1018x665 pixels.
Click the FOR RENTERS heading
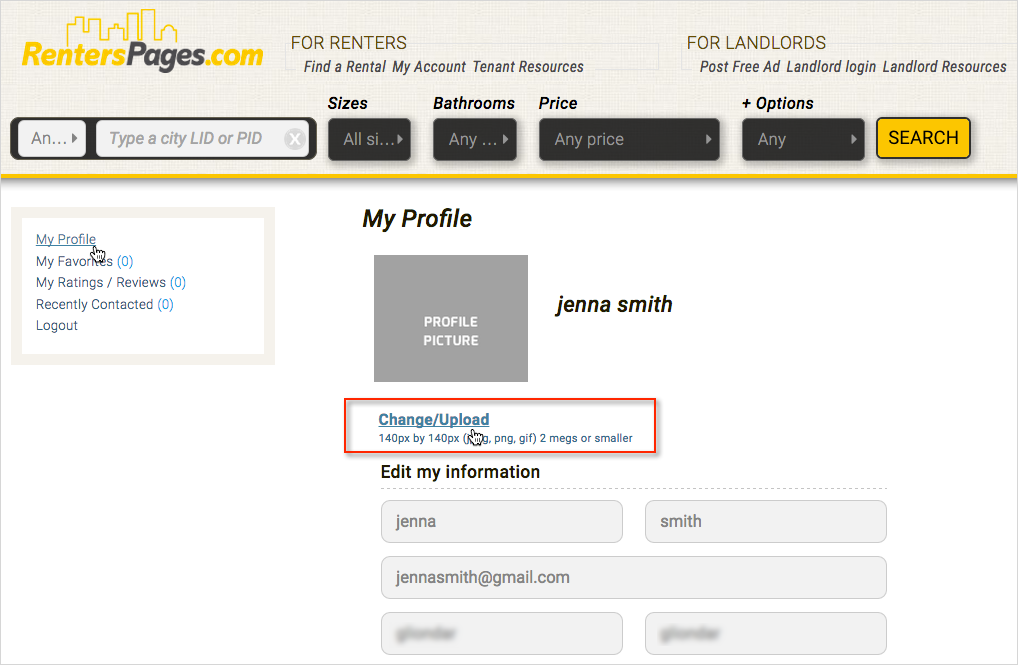[349, 43]
